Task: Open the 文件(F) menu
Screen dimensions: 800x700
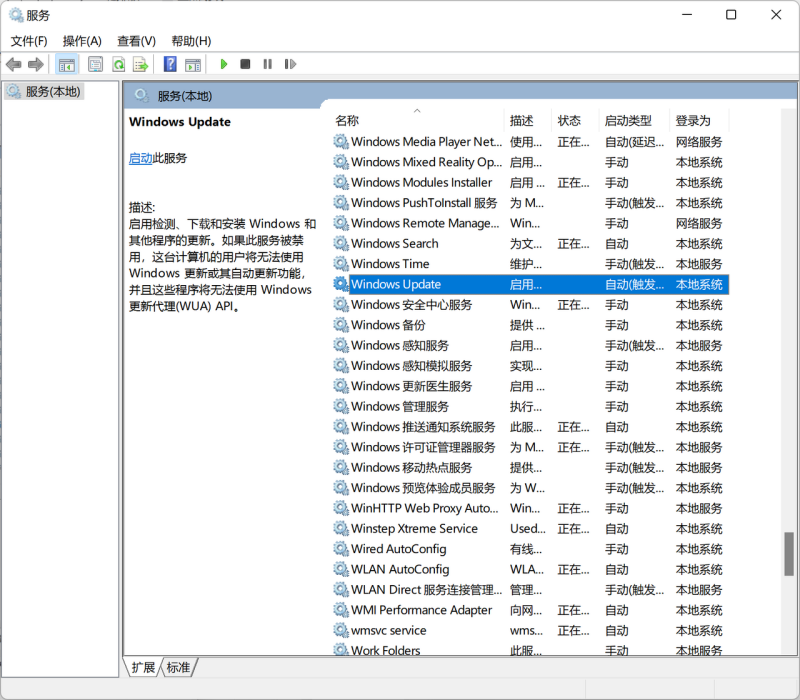Action: pyautogui.click(x=29, y=41)
